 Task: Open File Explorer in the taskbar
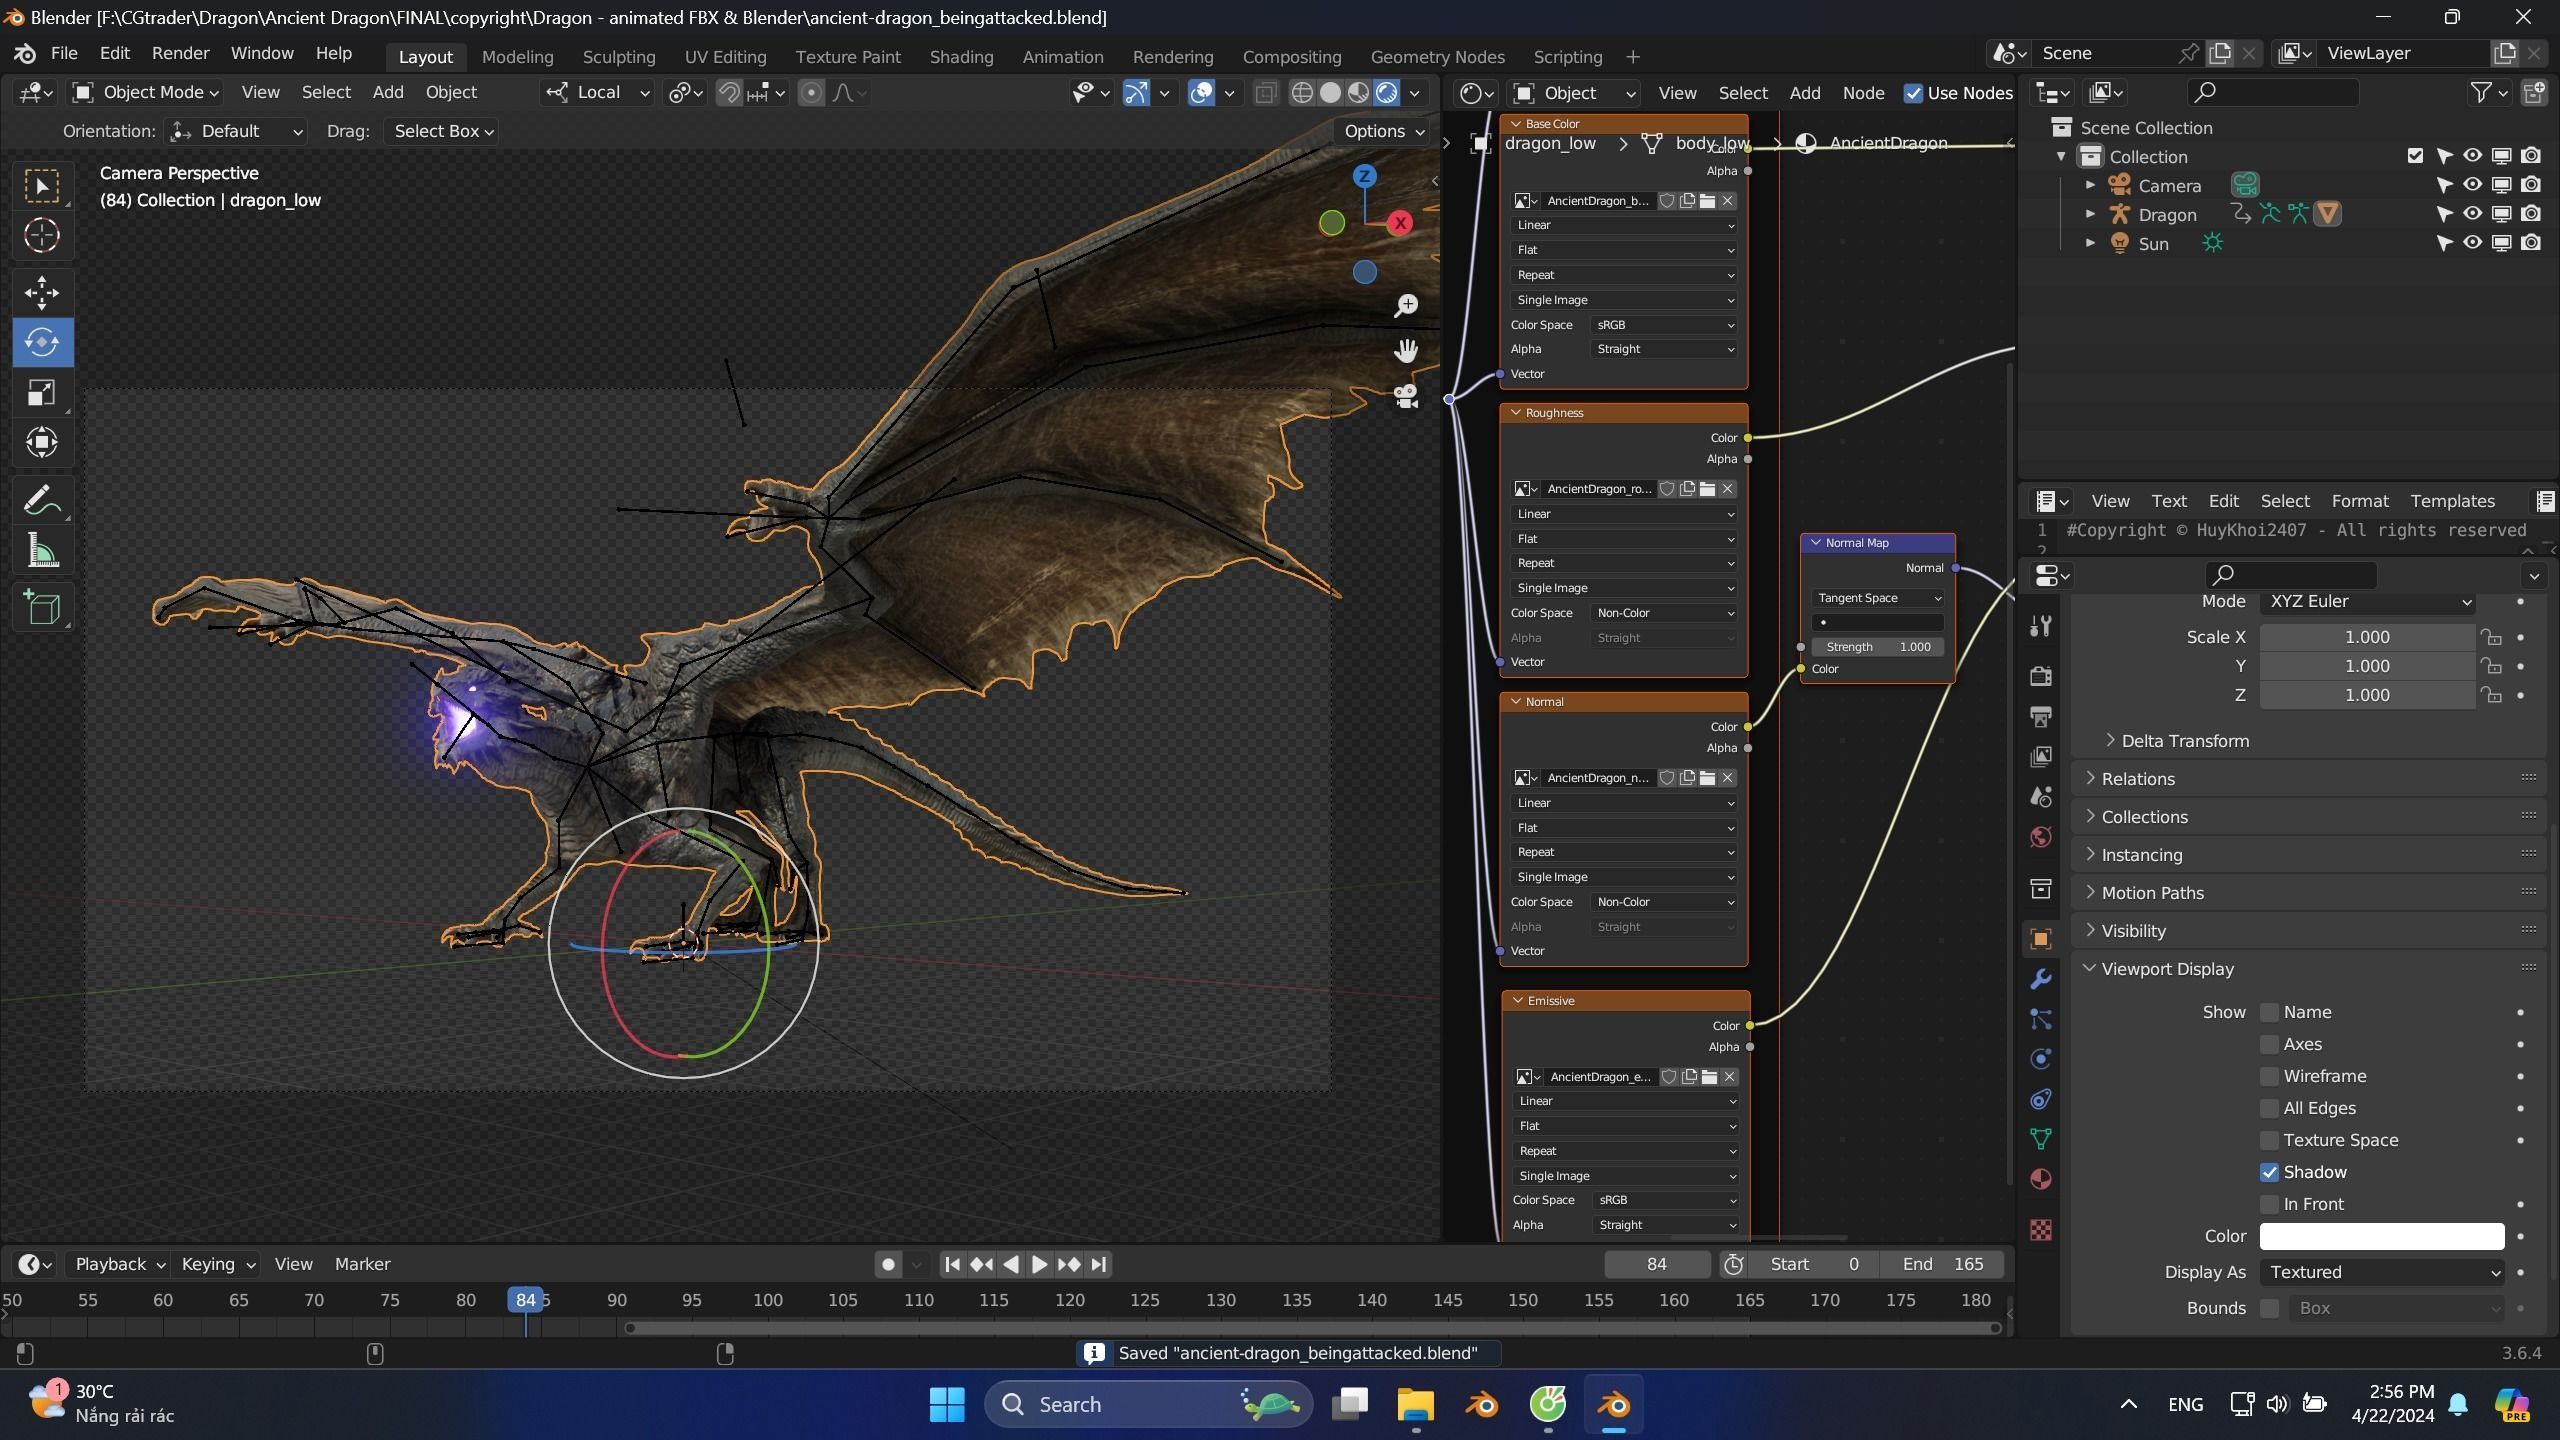coord(1415,1405)
